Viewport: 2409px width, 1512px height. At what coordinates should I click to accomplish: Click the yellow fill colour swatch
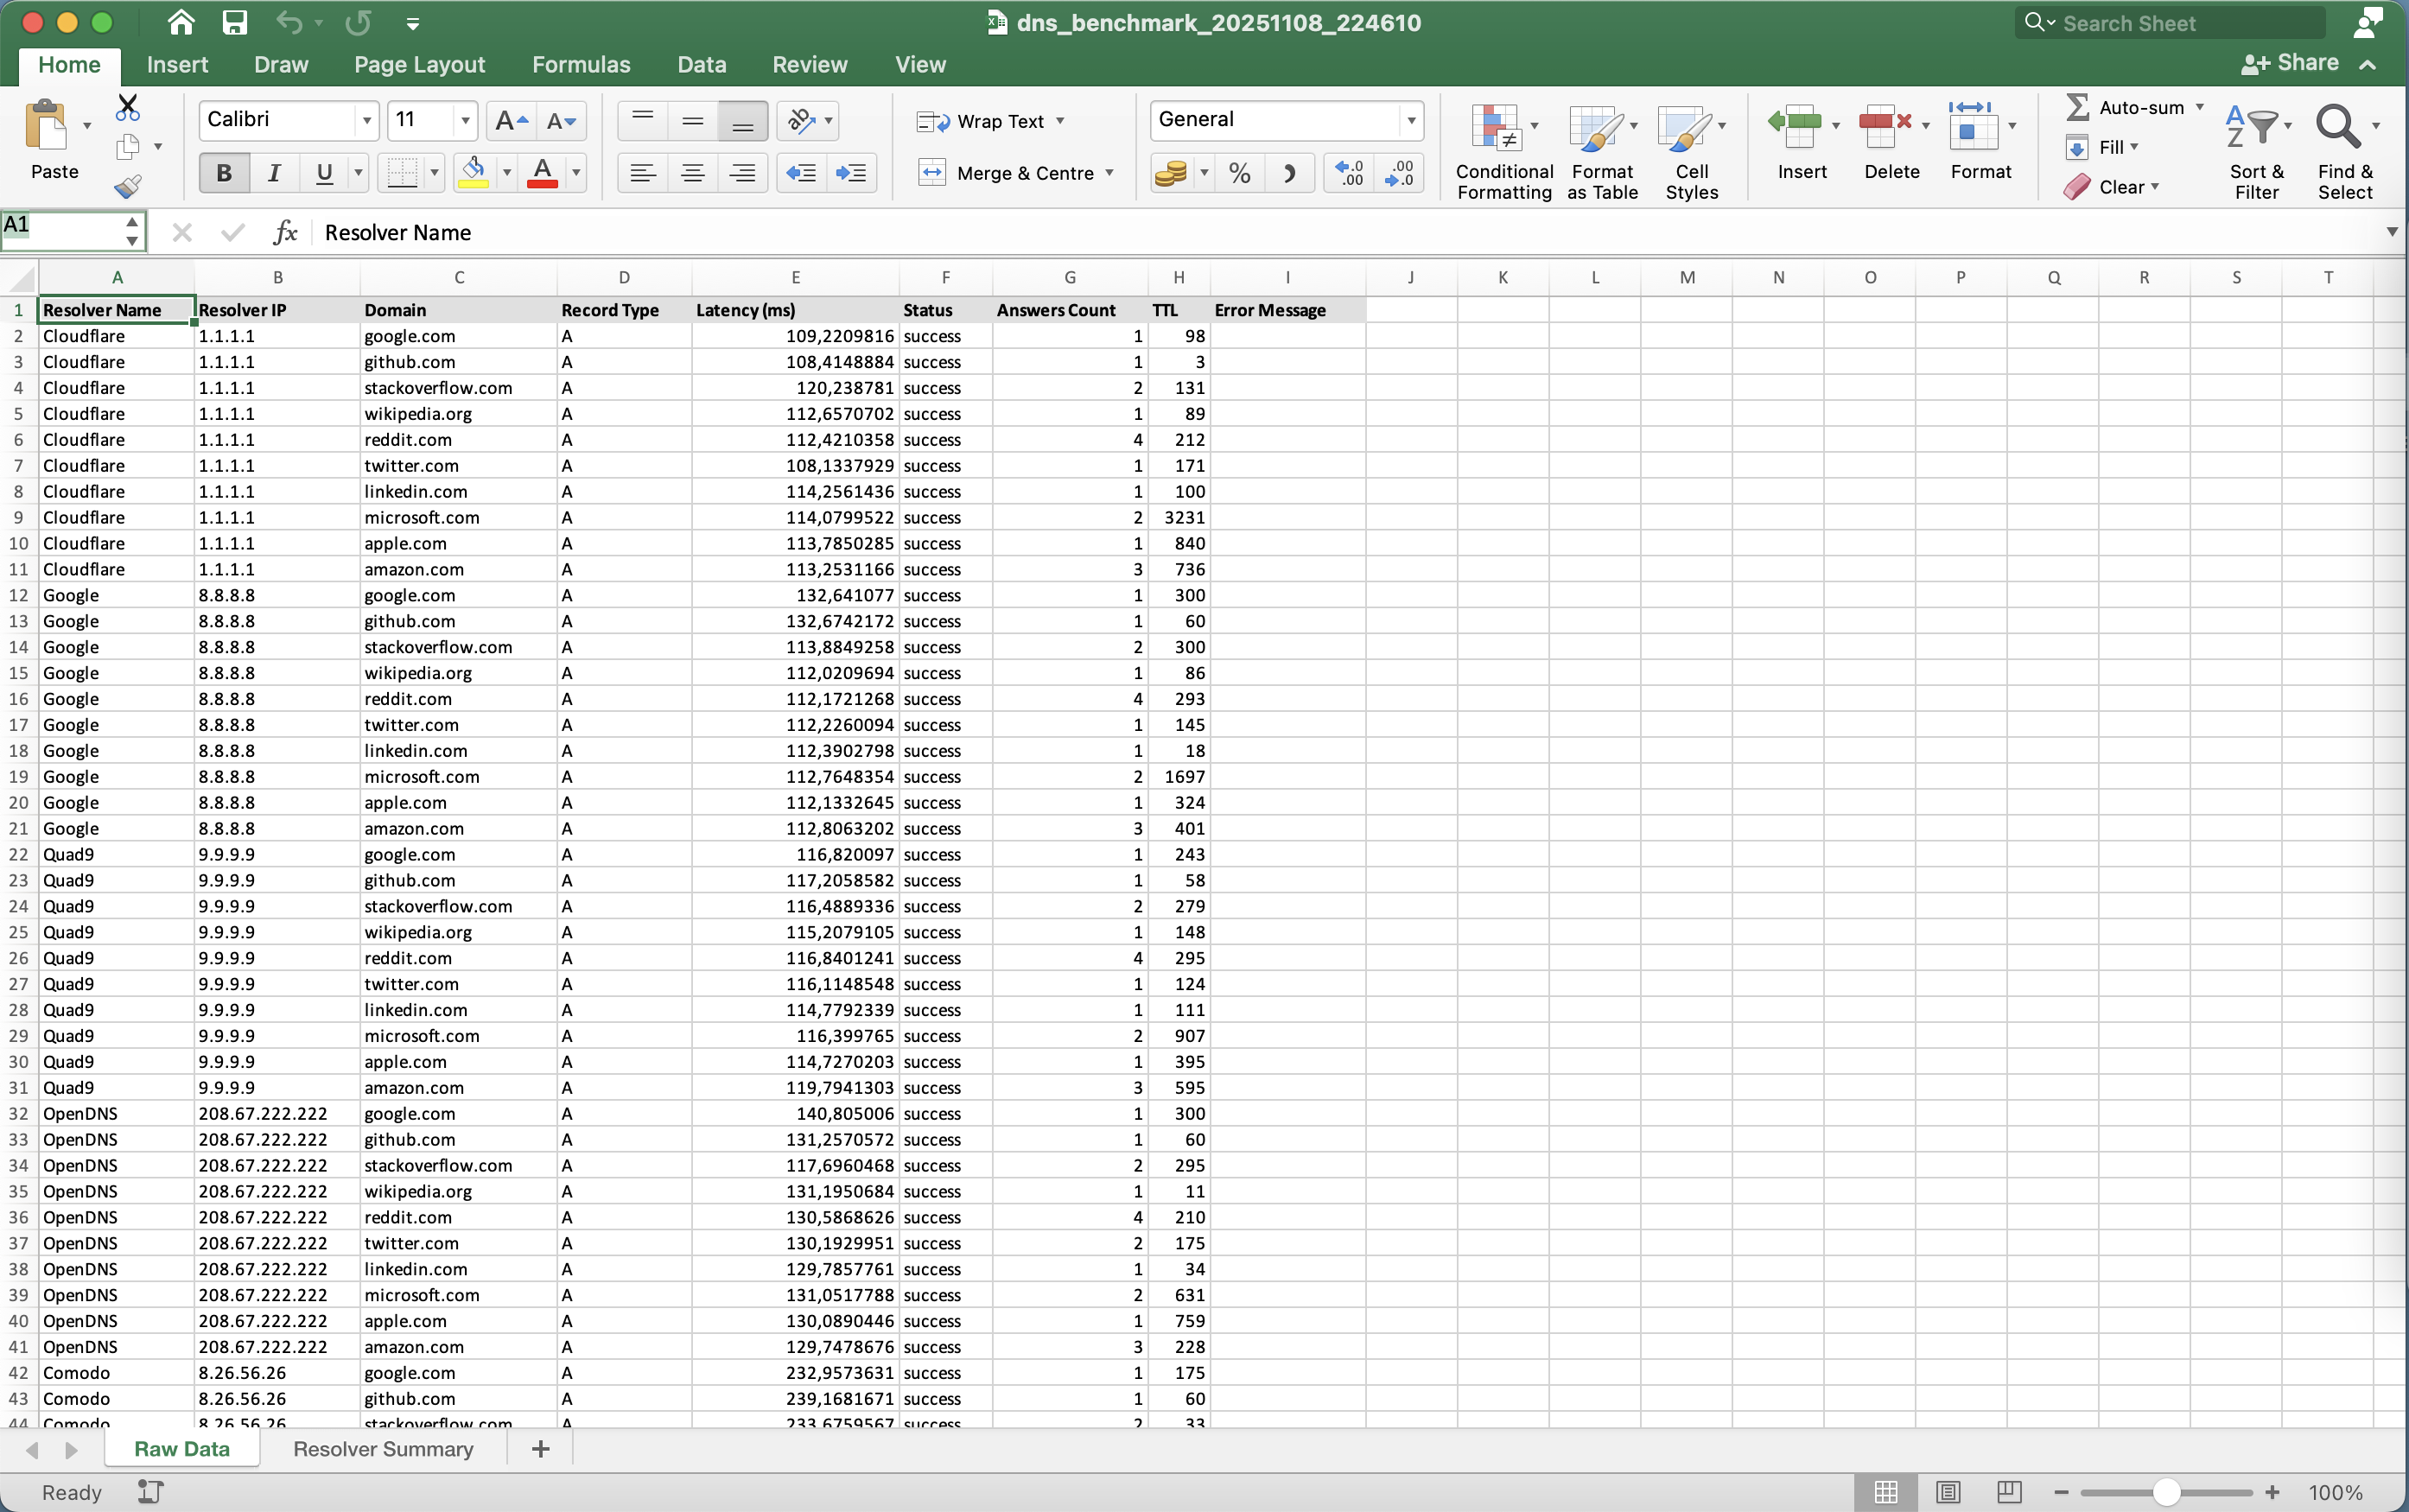[473, 173]
